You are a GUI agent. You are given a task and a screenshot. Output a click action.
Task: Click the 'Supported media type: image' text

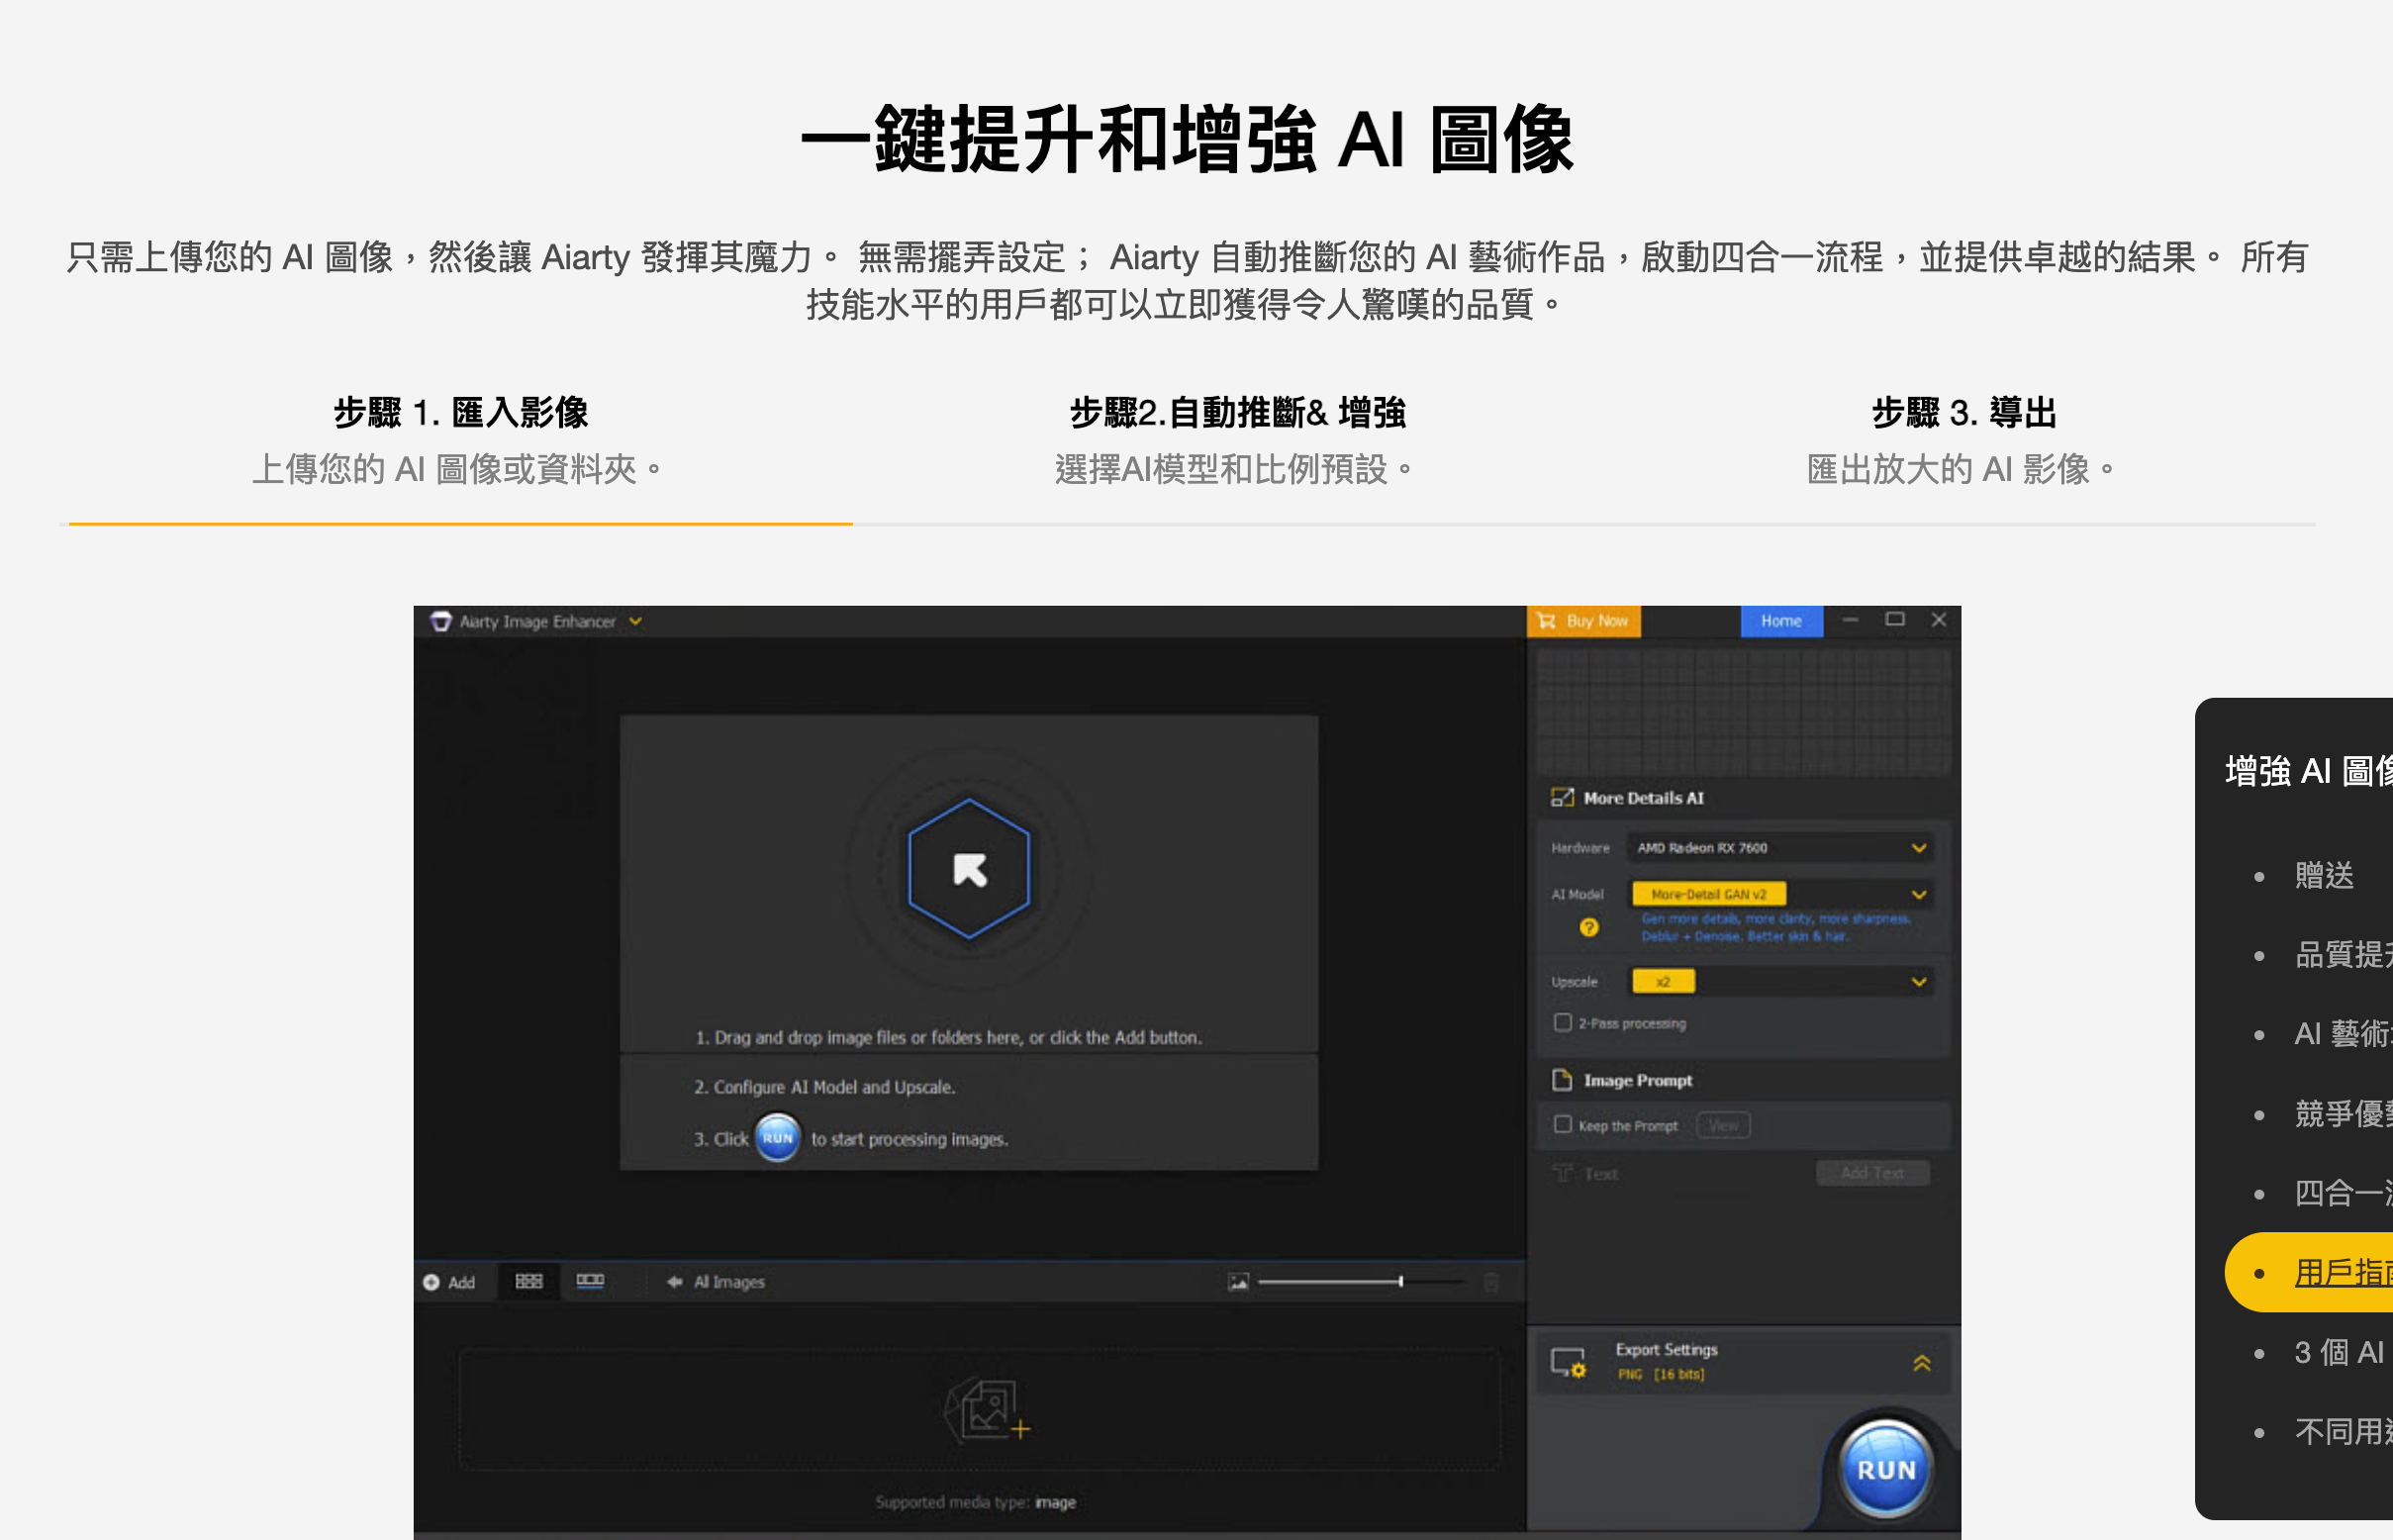[x=975, y=1502]
